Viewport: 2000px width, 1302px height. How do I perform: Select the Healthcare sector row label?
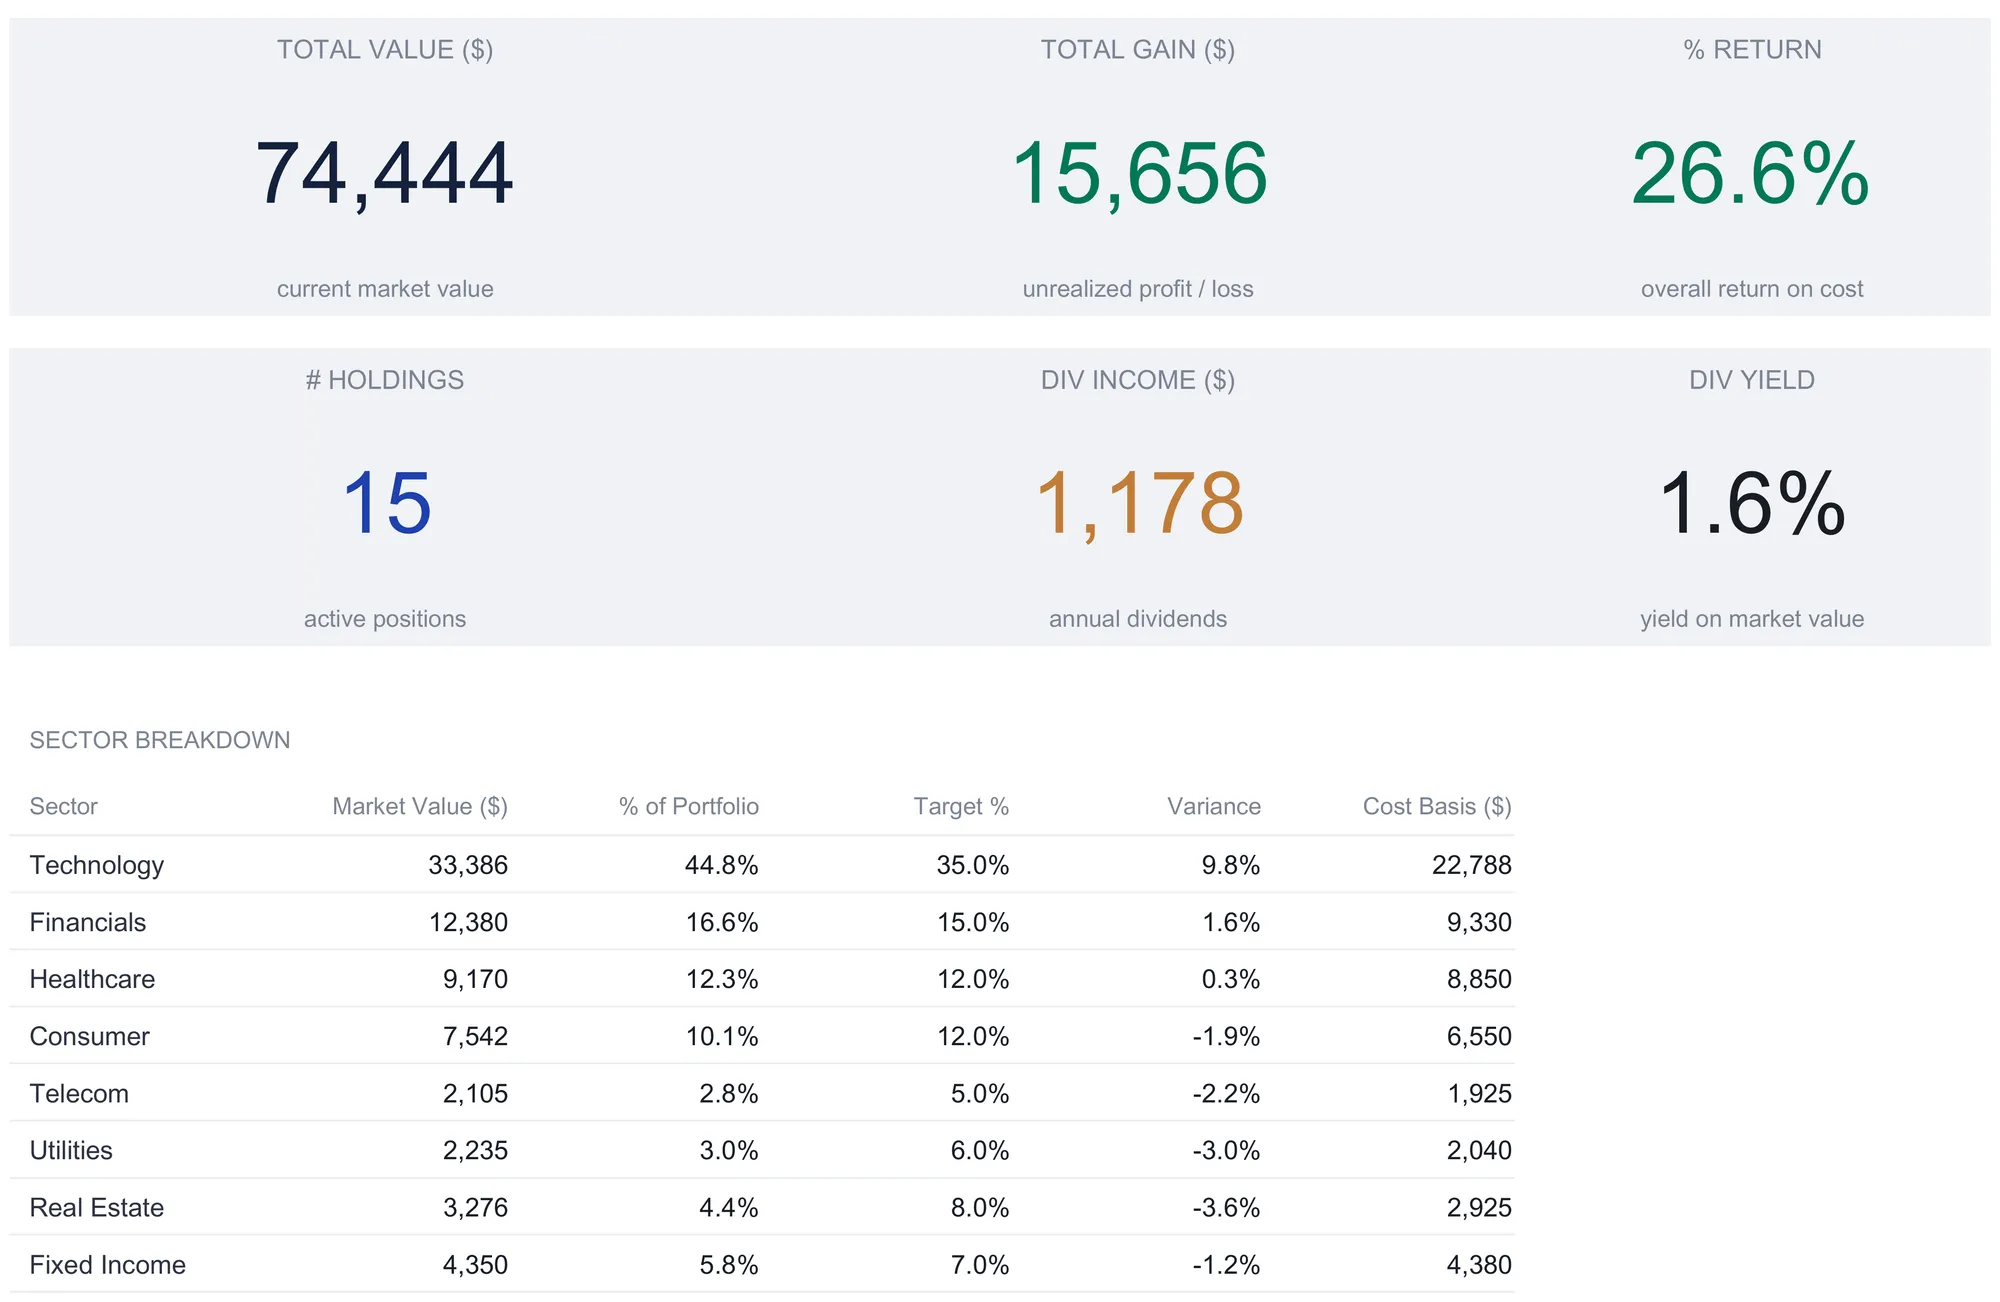point(92,979)
